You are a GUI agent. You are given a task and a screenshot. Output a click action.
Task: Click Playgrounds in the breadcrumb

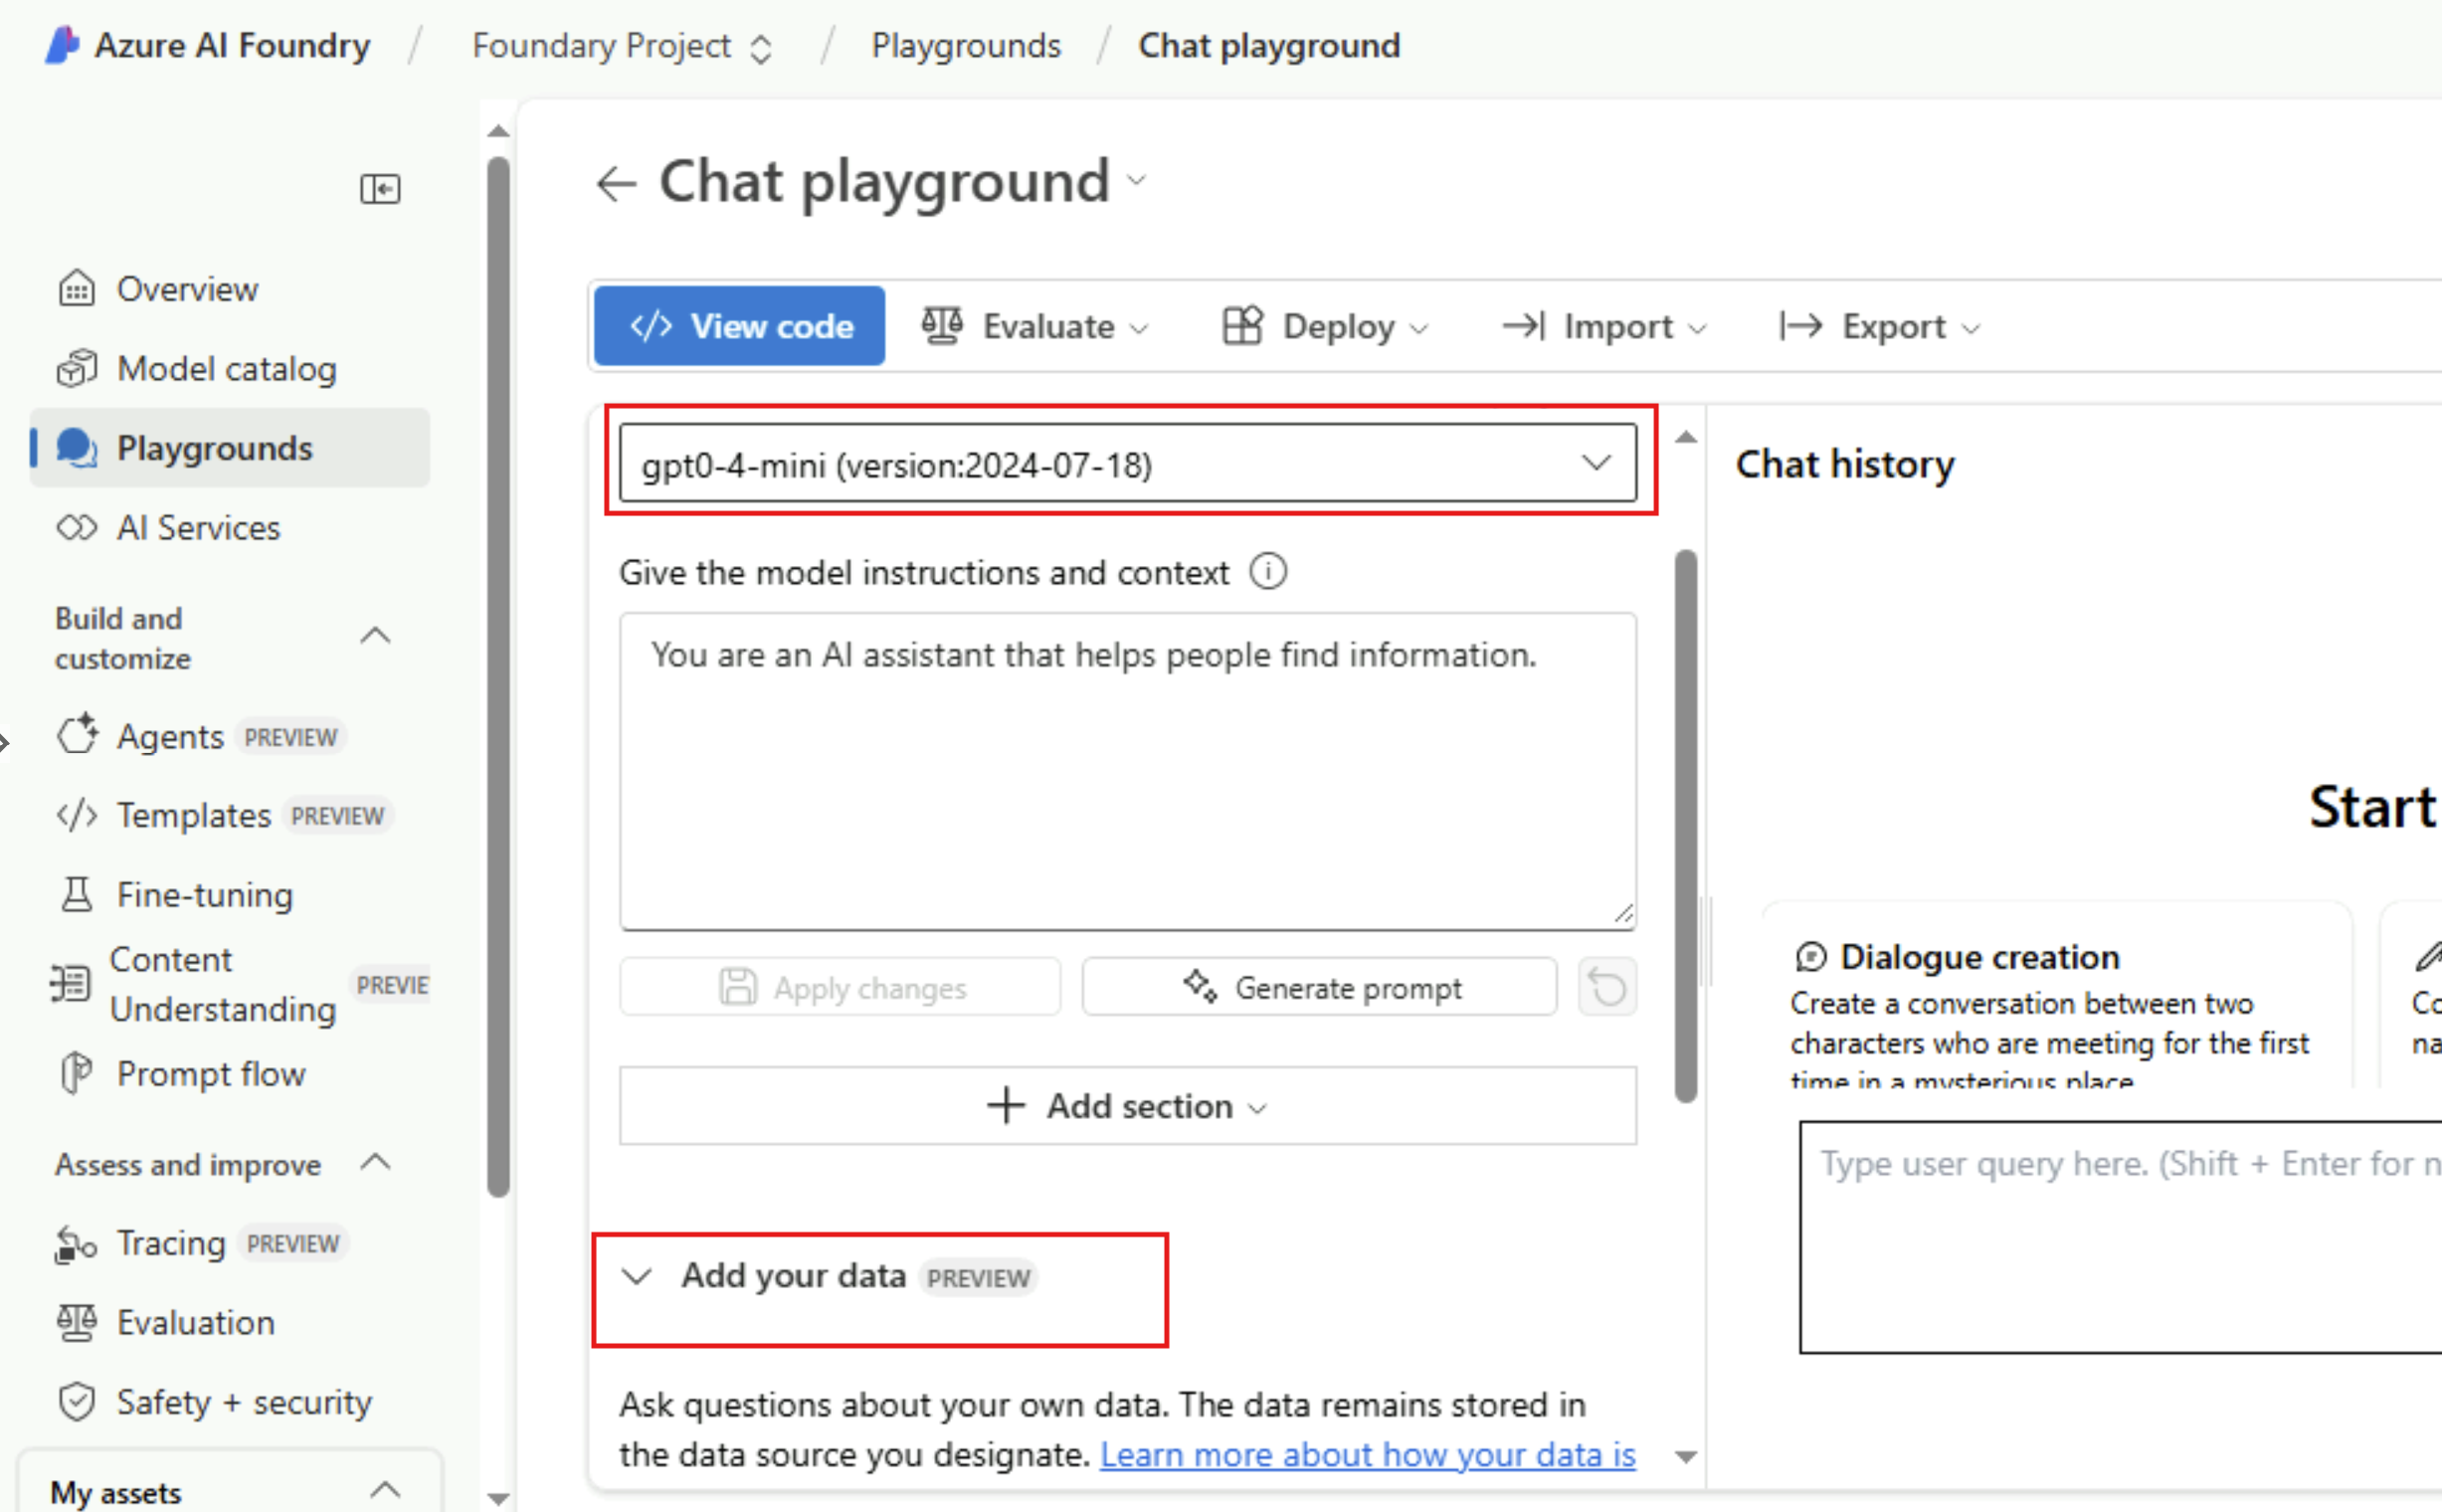pos(966,46)
